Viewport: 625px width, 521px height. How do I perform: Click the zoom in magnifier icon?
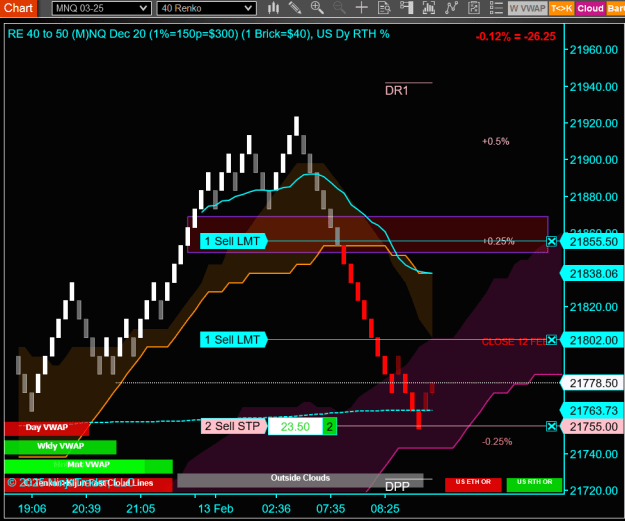(x=317, y=8)
